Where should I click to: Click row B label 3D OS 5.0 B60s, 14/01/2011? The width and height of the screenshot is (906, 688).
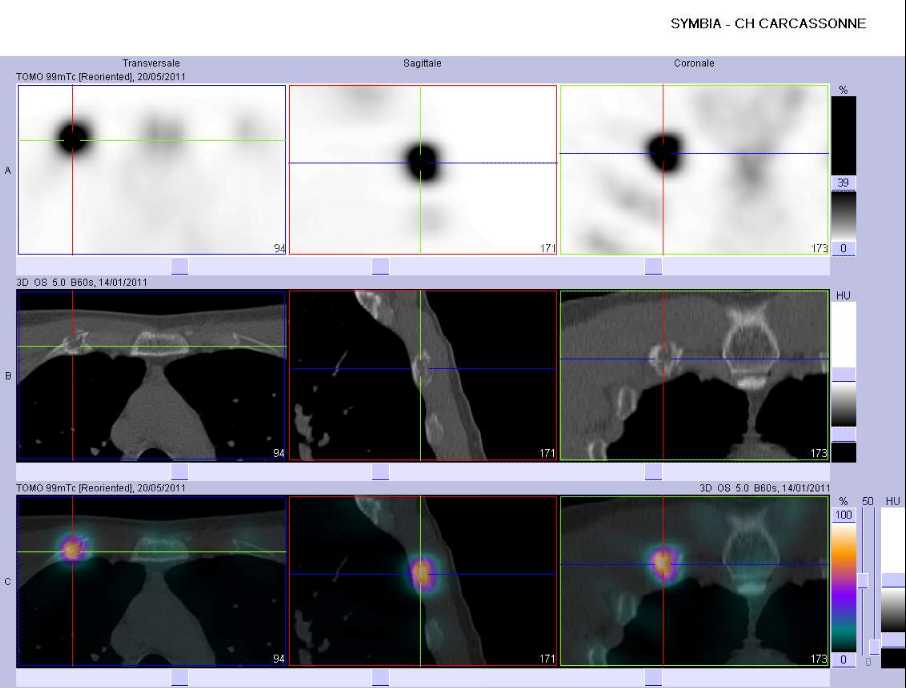[x=81, y=282]
